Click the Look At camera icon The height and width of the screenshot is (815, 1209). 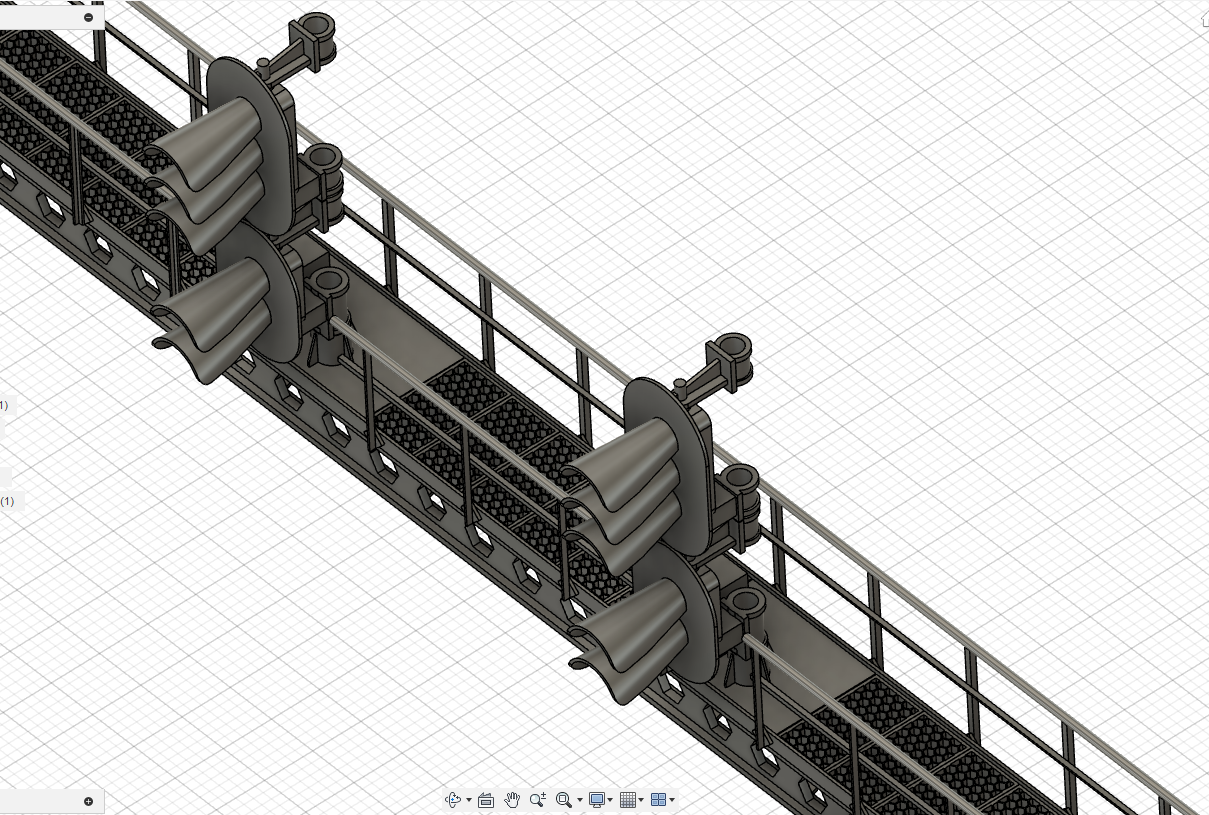tap(486, 800)
